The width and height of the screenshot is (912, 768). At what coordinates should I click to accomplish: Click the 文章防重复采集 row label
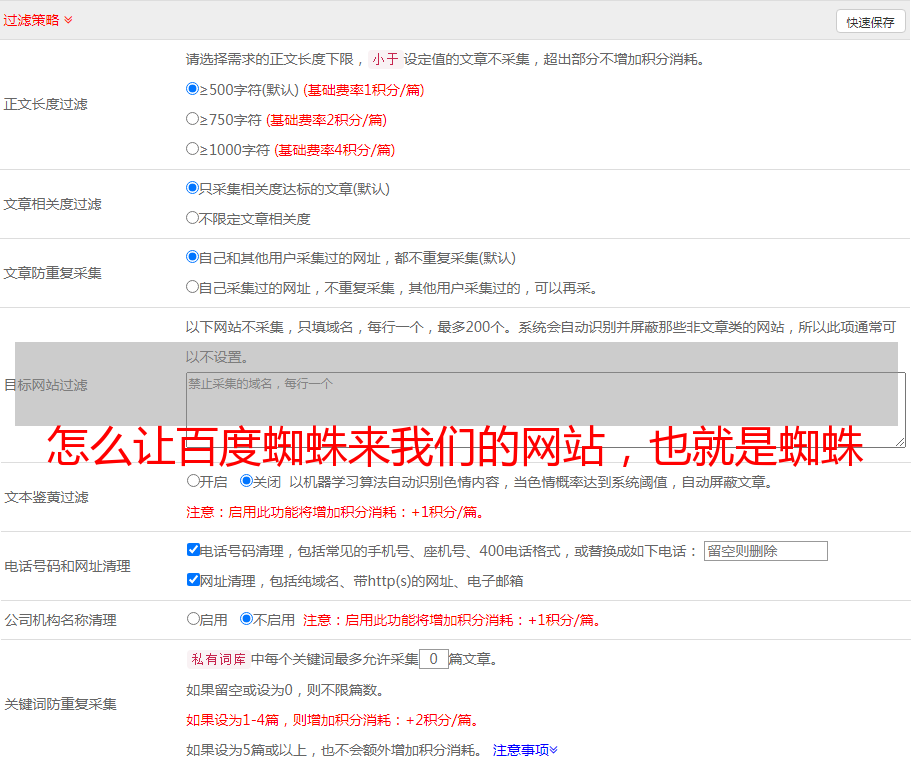coord(52,273)
